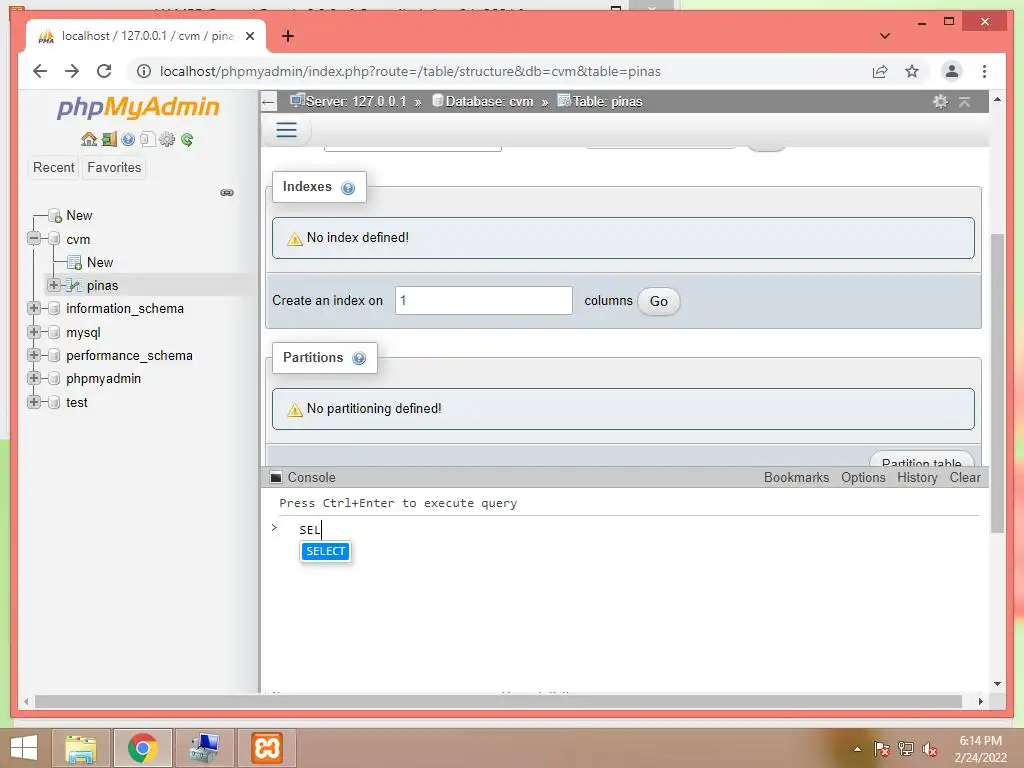Open Console Options
1024x768 pixels.
click(863, 477)
